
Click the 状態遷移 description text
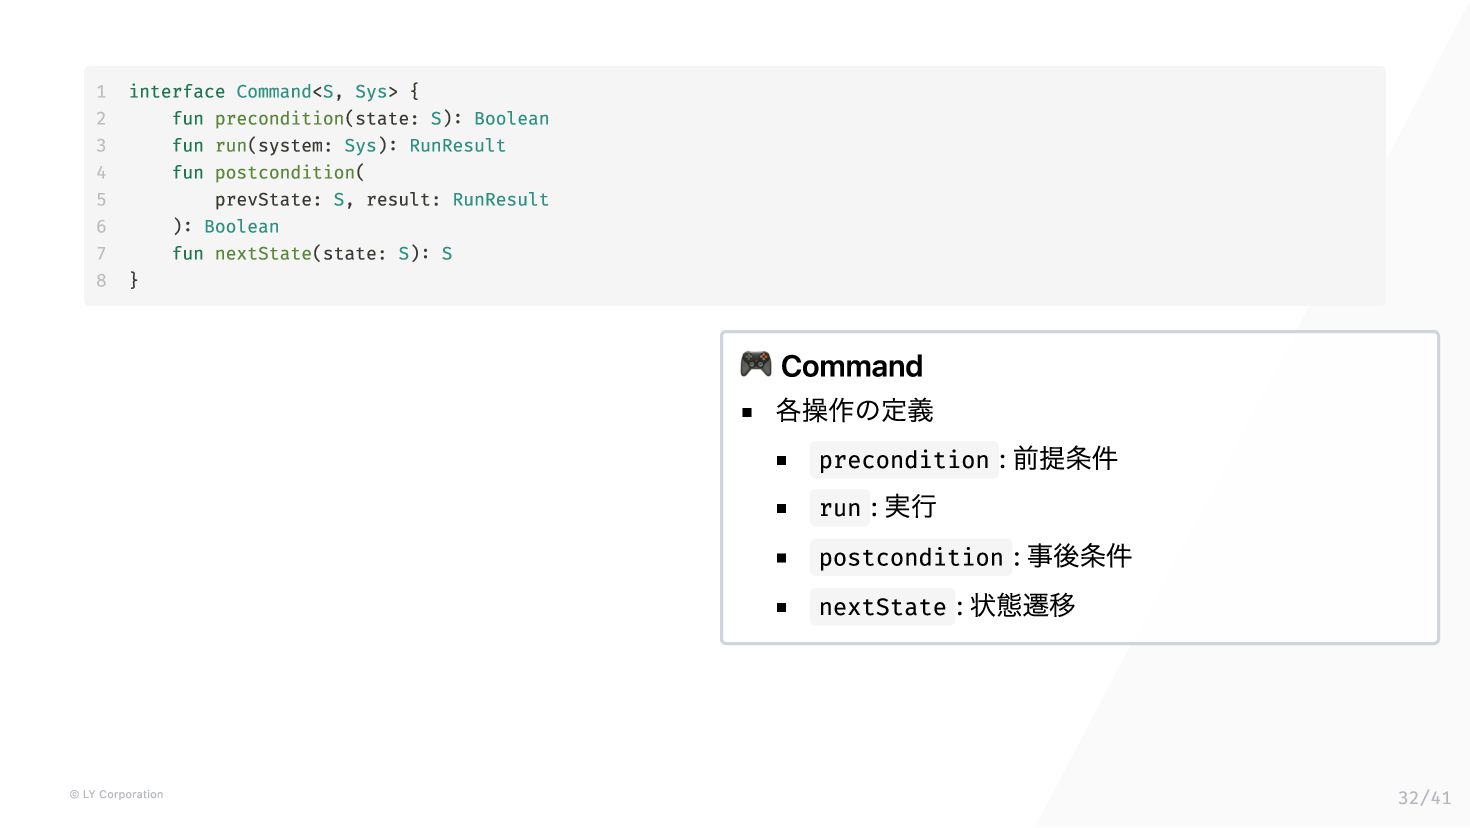pyautogui.click(x=1023, y=606)
